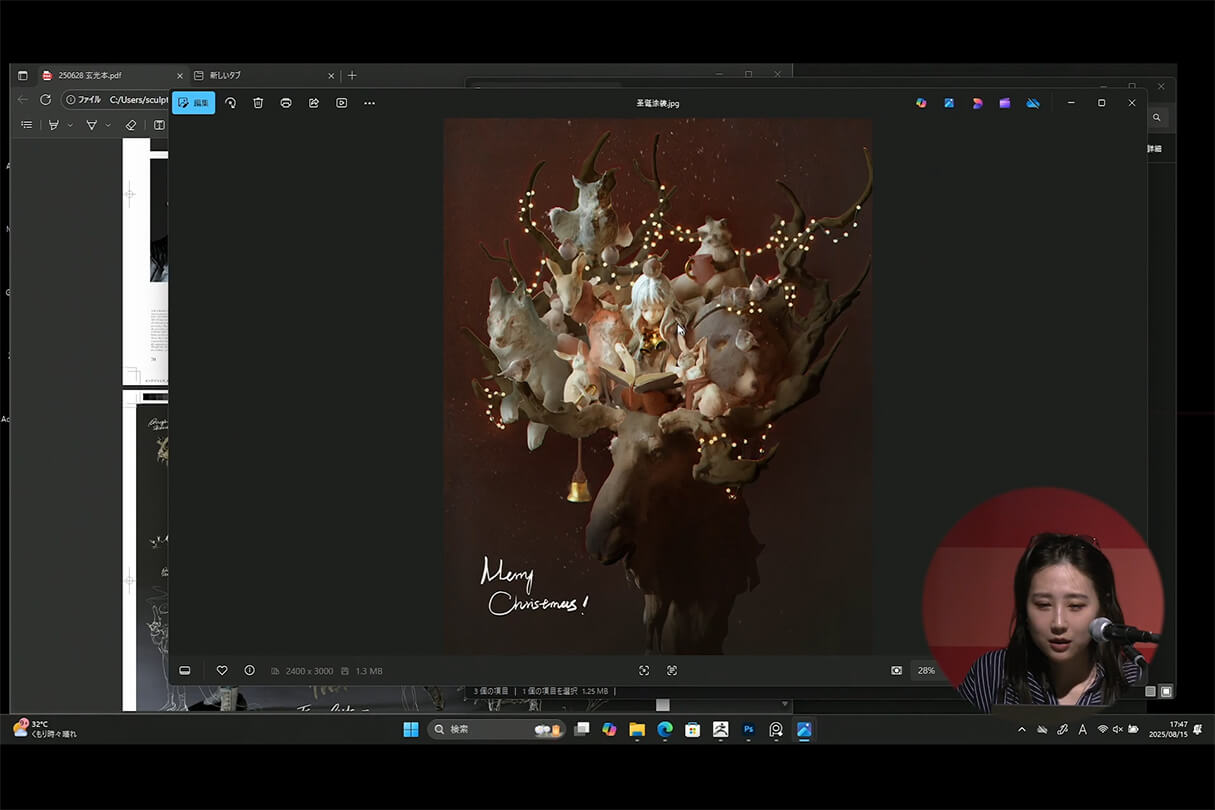Click the fit-to-window icon in bottom bar
The width and height of the screenshot is (1215, 810).
pos(644,670)
